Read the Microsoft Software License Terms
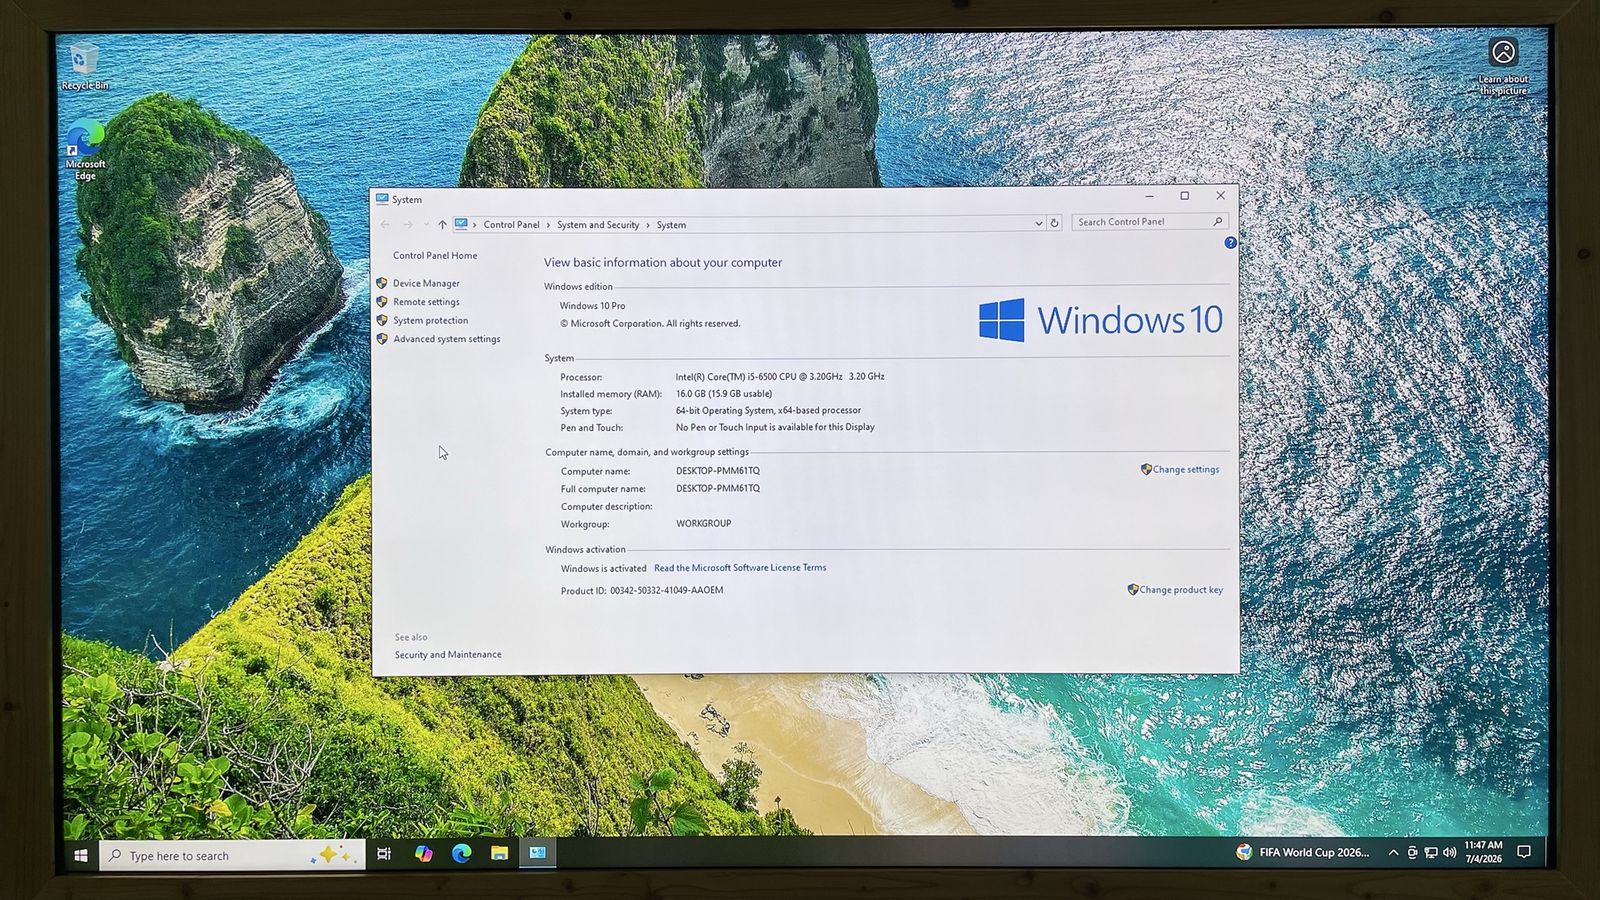 click(740, 568)
